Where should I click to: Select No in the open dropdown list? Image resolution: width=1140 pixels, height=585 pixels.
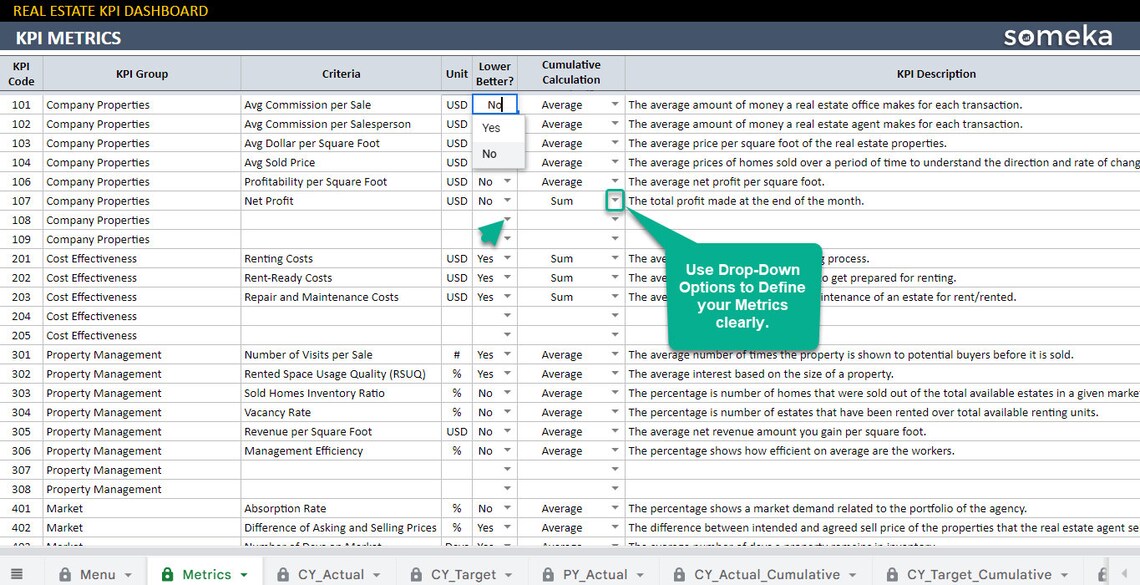491,152
